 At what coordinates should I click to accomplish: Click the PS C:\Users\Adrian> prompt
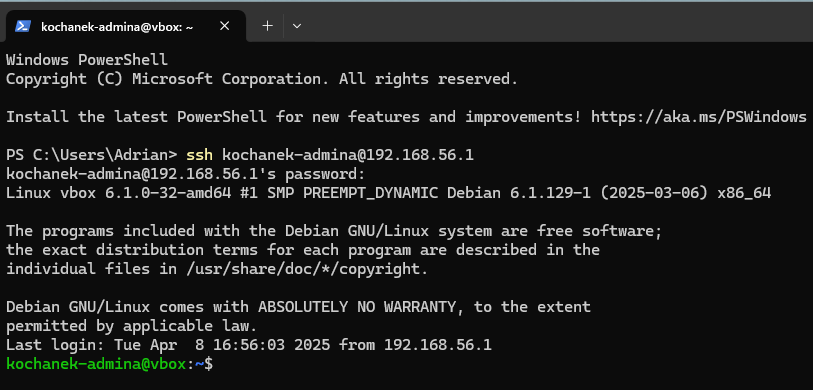tap(92, 155)
